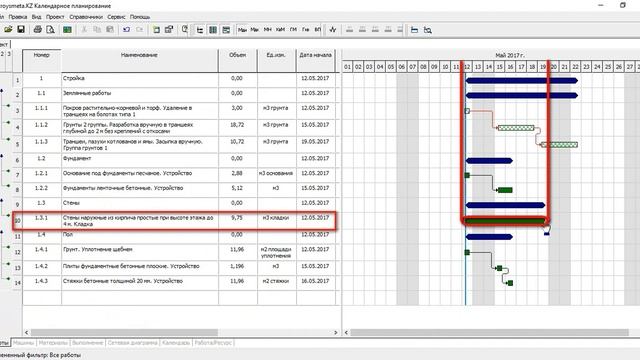
Task: Click the dark blue Стройка summary Gantt bar
Action: pos(522,80)
